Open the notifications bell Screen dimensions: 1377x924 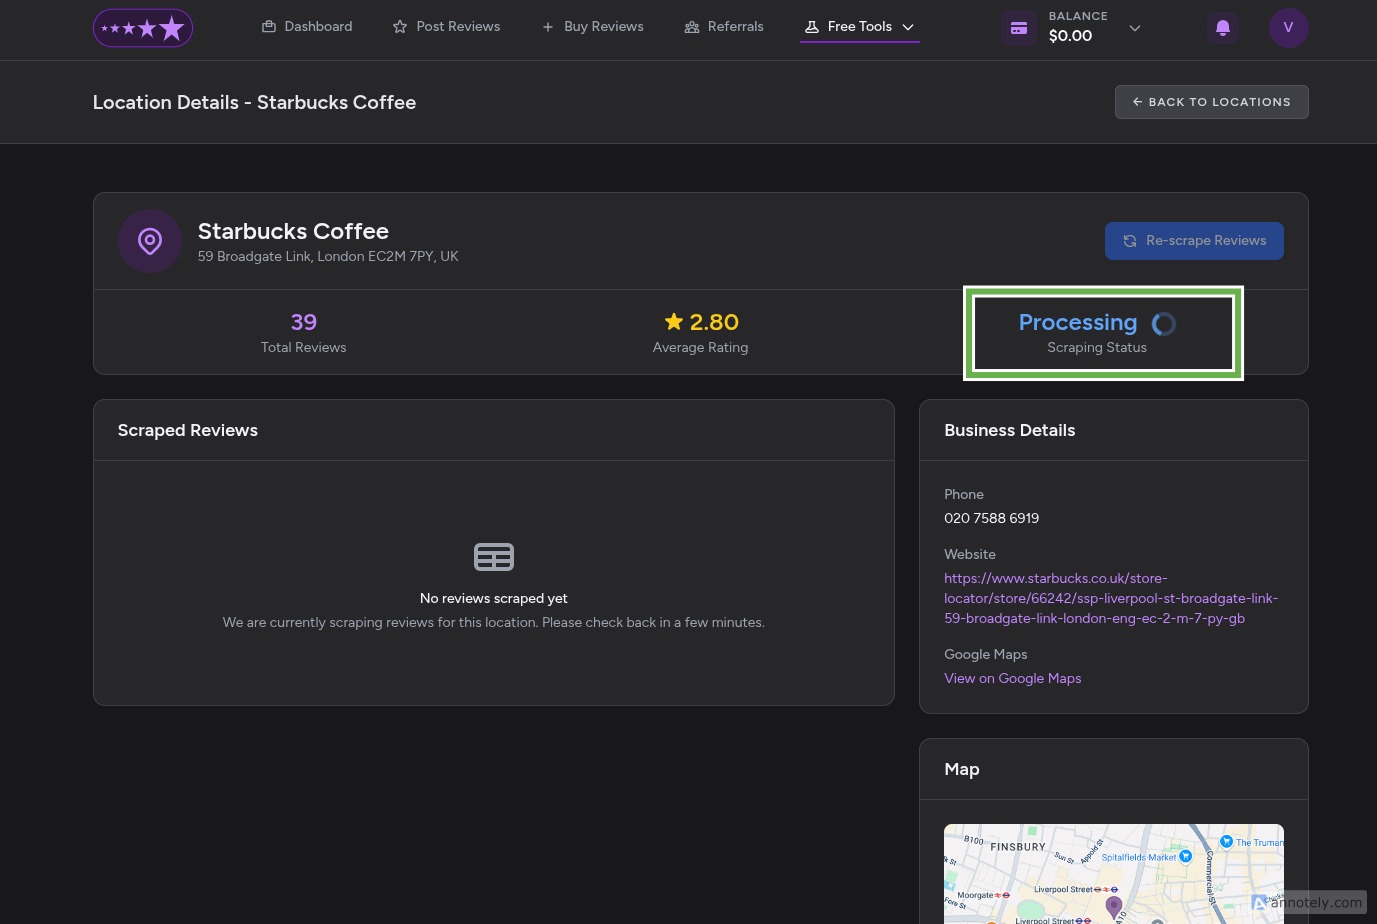point(1222,28)
